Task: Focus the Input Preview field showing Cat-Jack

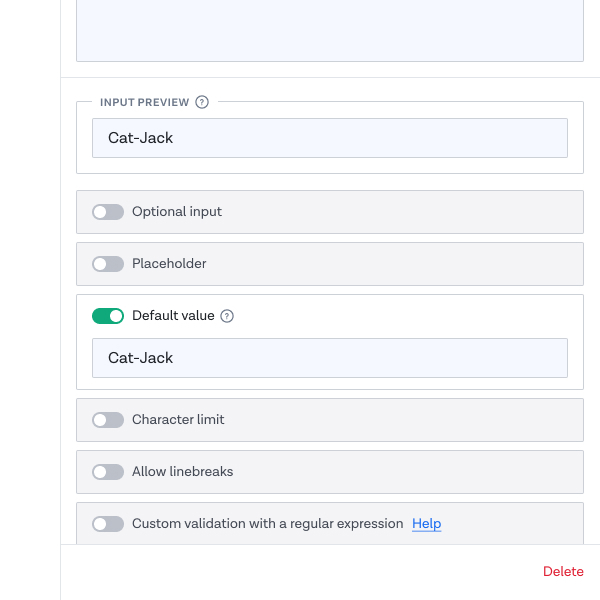Action: pos(330,138)
